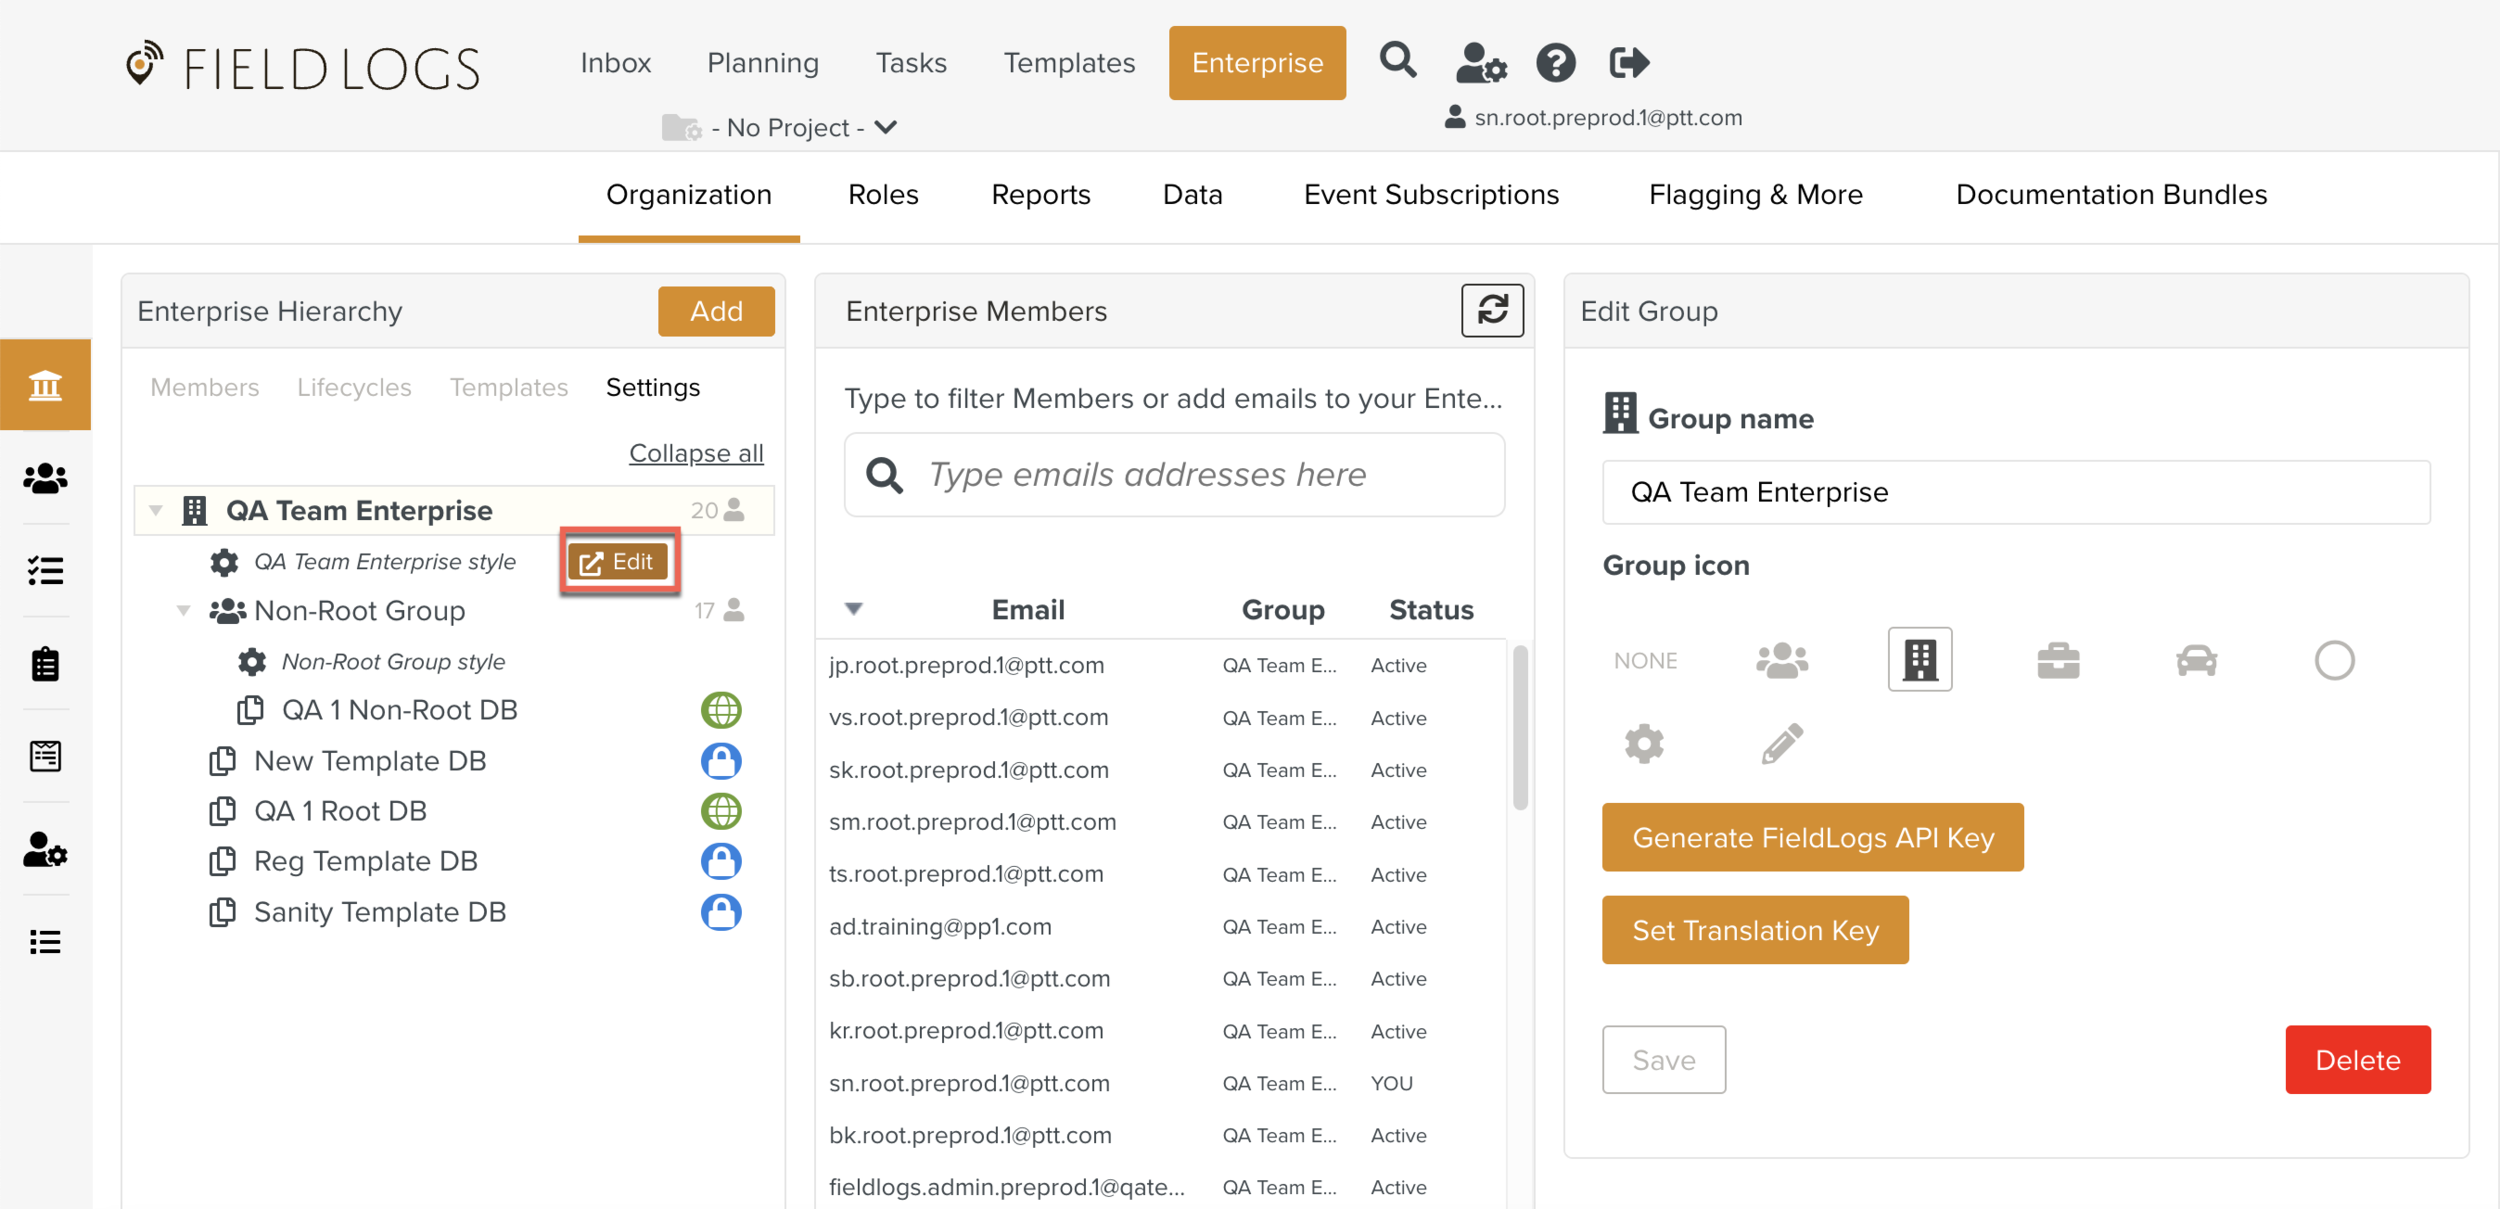Click the members list scrollbar
This screenshot has height=1209, width=2500.
tap(1520, 727)
